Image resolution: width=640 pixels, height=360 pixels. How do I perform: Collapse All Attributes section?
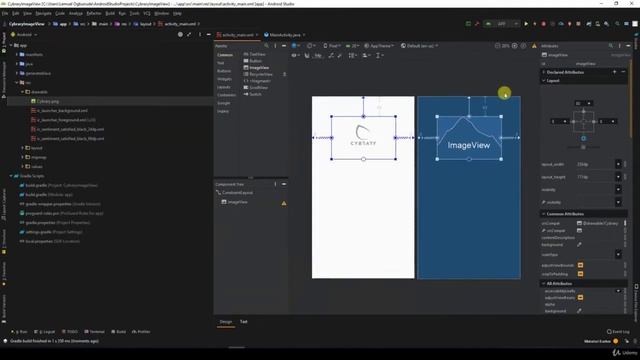(x=544, y=283)
